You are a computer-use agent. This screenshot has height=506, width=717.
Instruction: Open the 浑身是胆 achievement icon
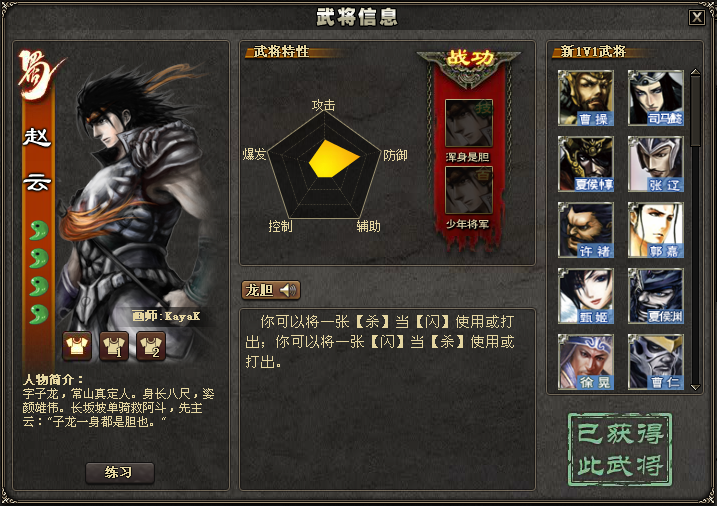[469, 123]
